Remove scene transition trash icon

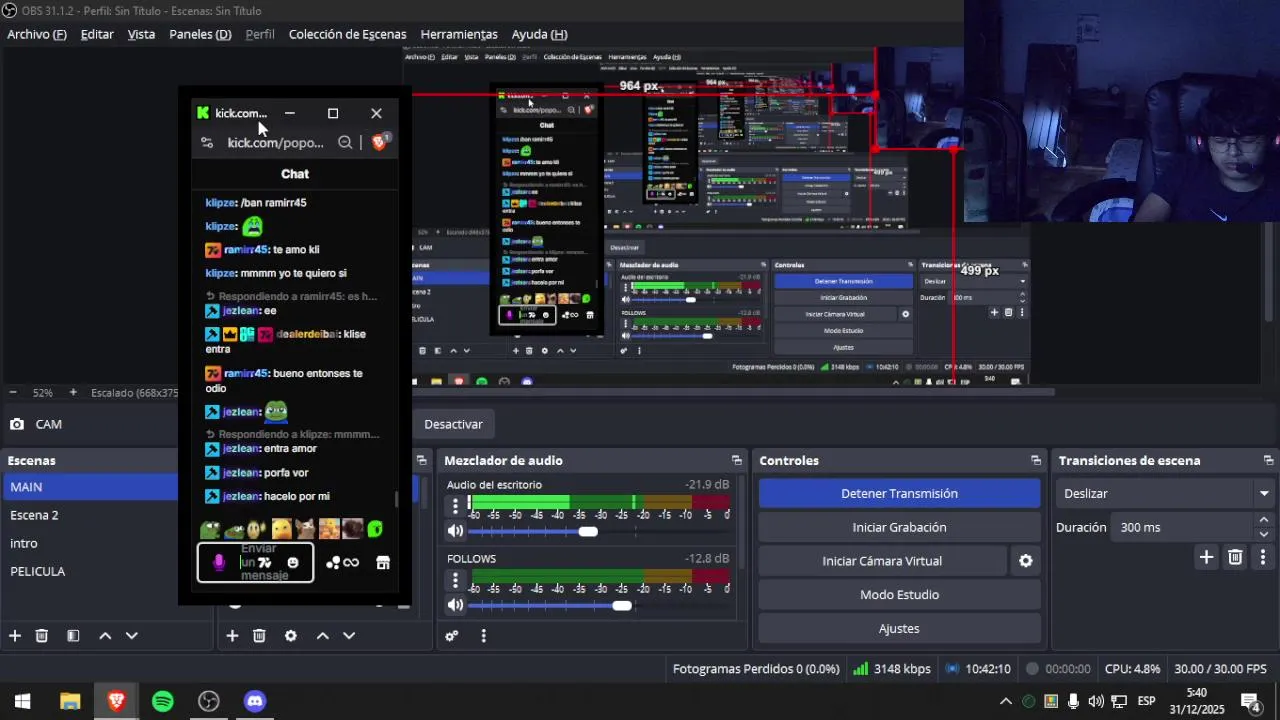pos(1235,557)
